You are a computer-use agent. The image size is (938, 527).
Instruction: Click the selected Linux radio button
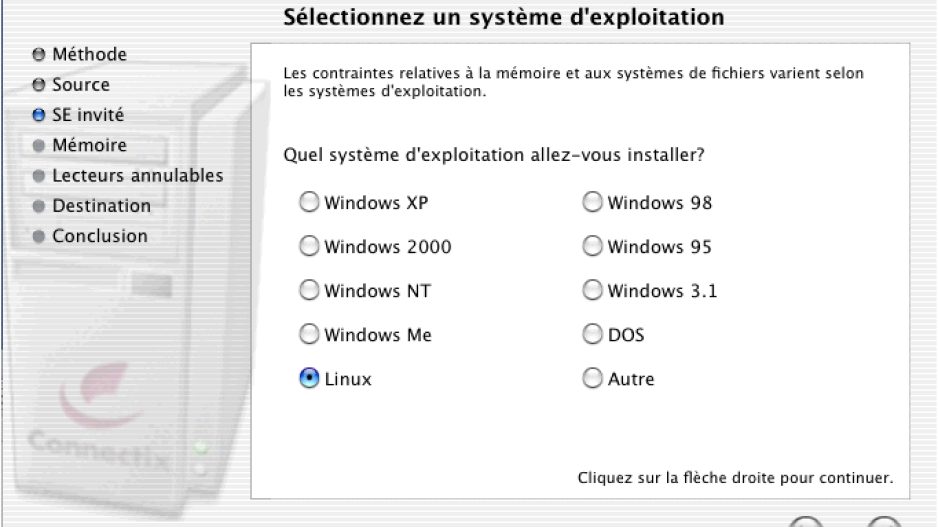pyautogui.click(x=309, y=378)
